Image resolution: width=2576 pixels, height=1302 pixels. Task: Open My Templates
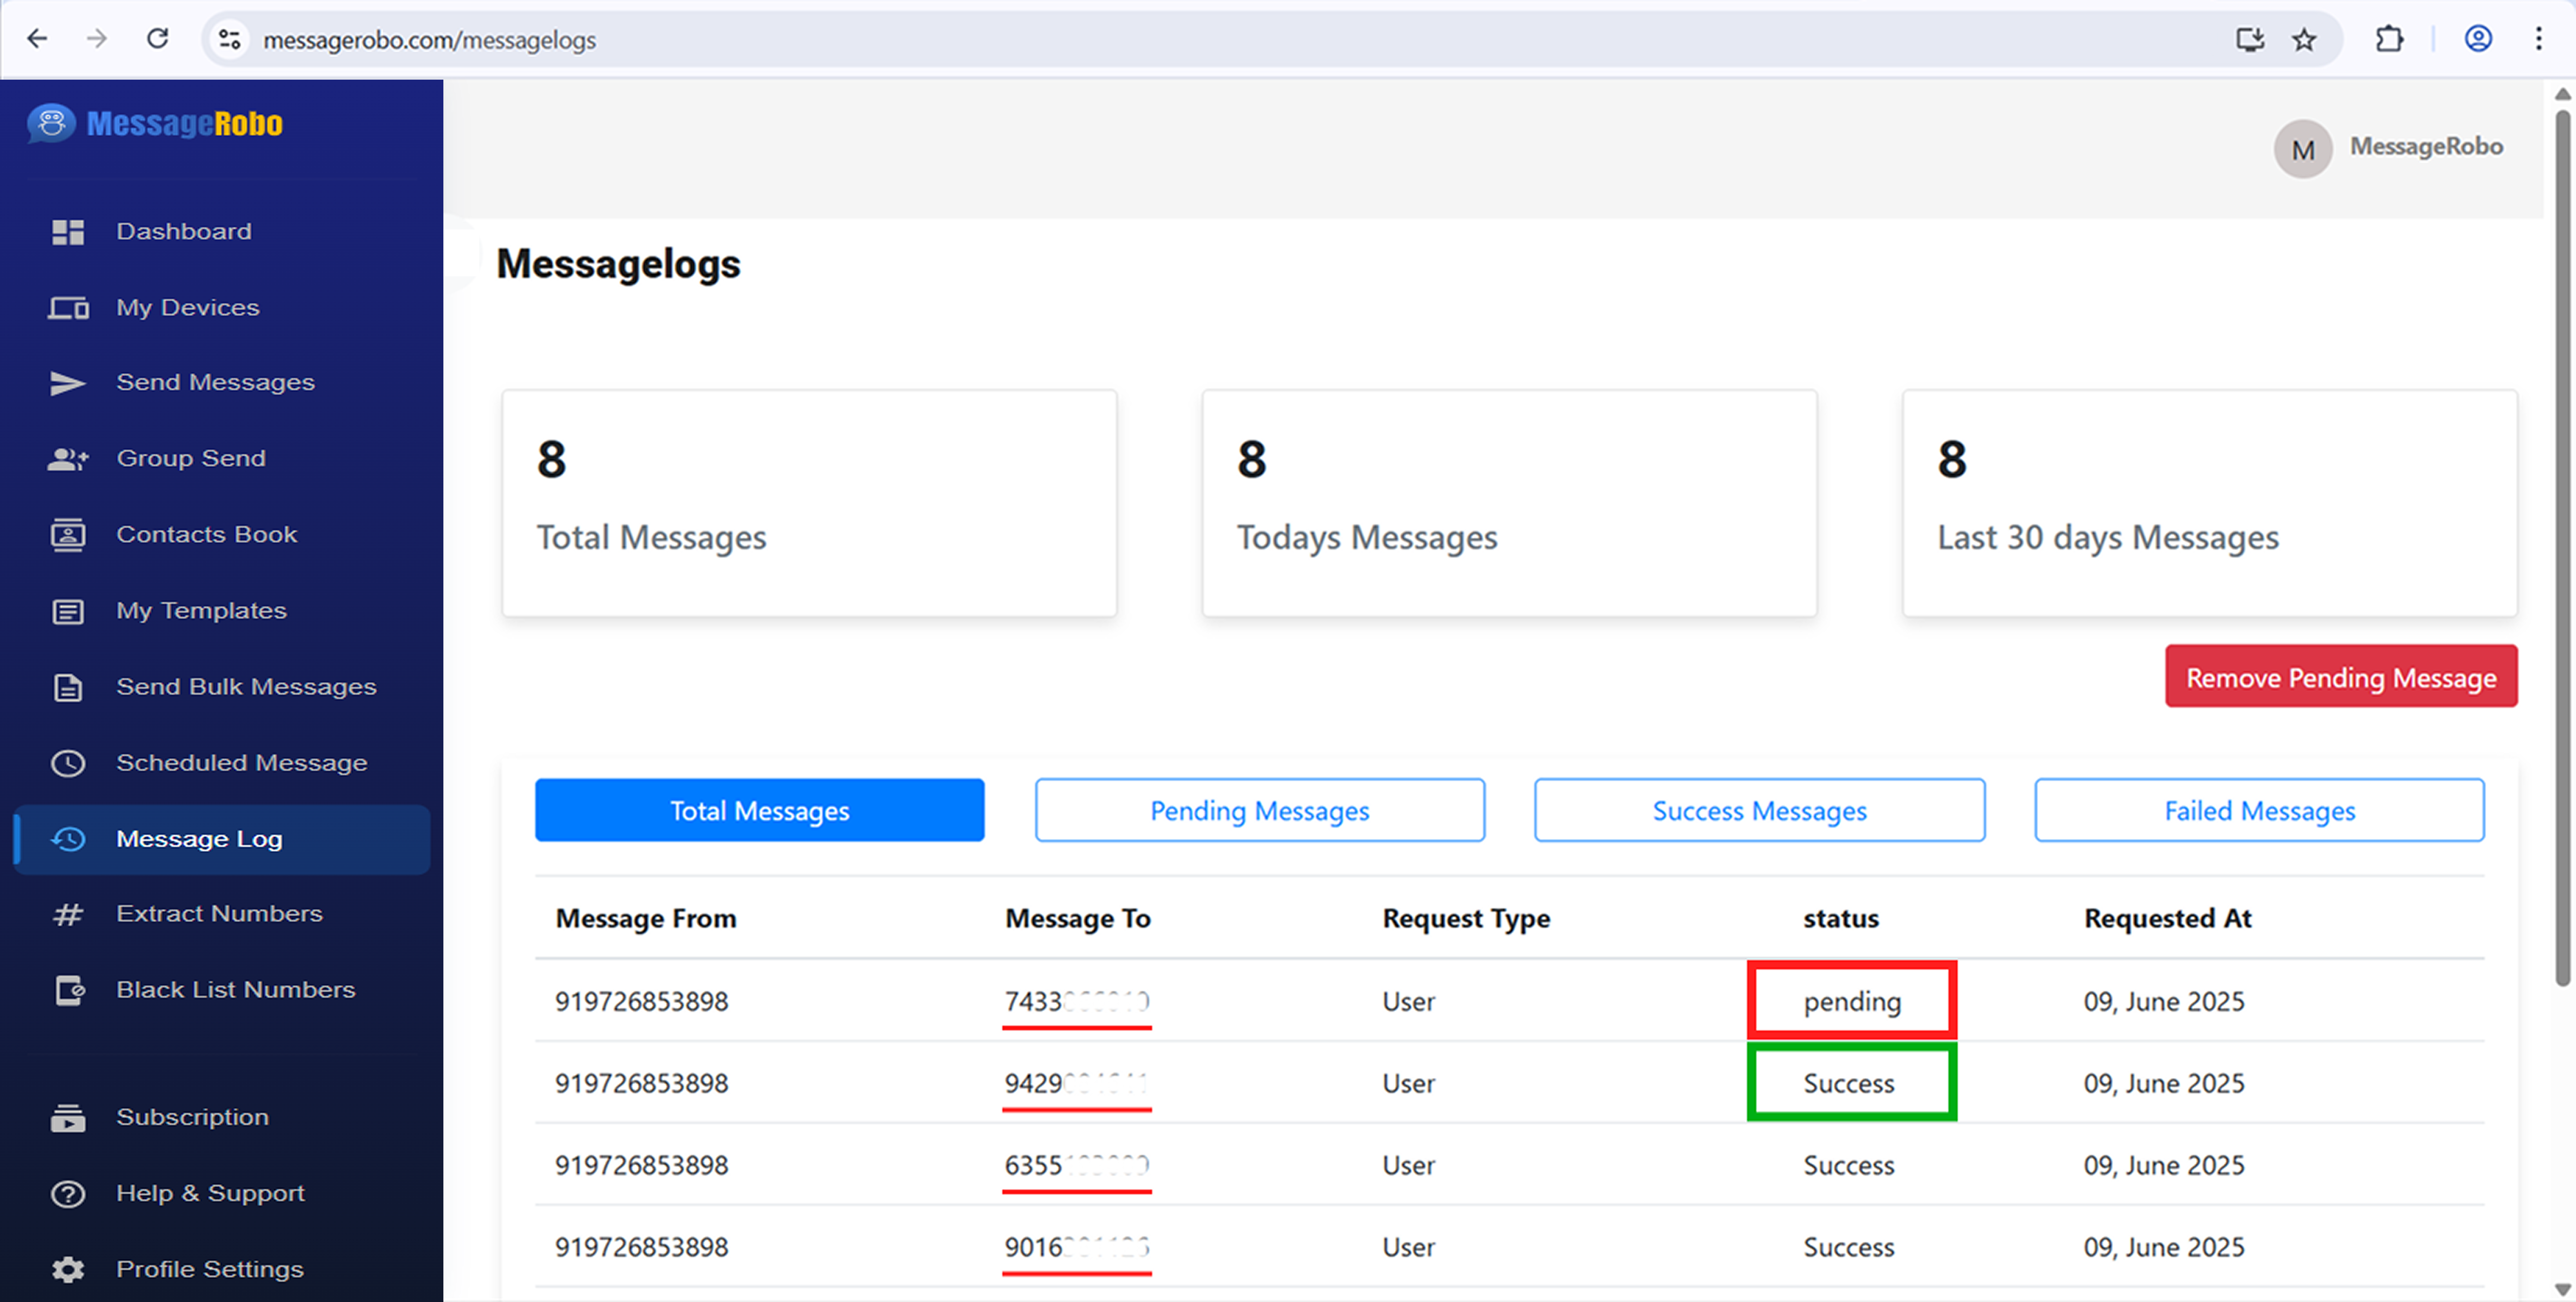(x=201, y=610)
